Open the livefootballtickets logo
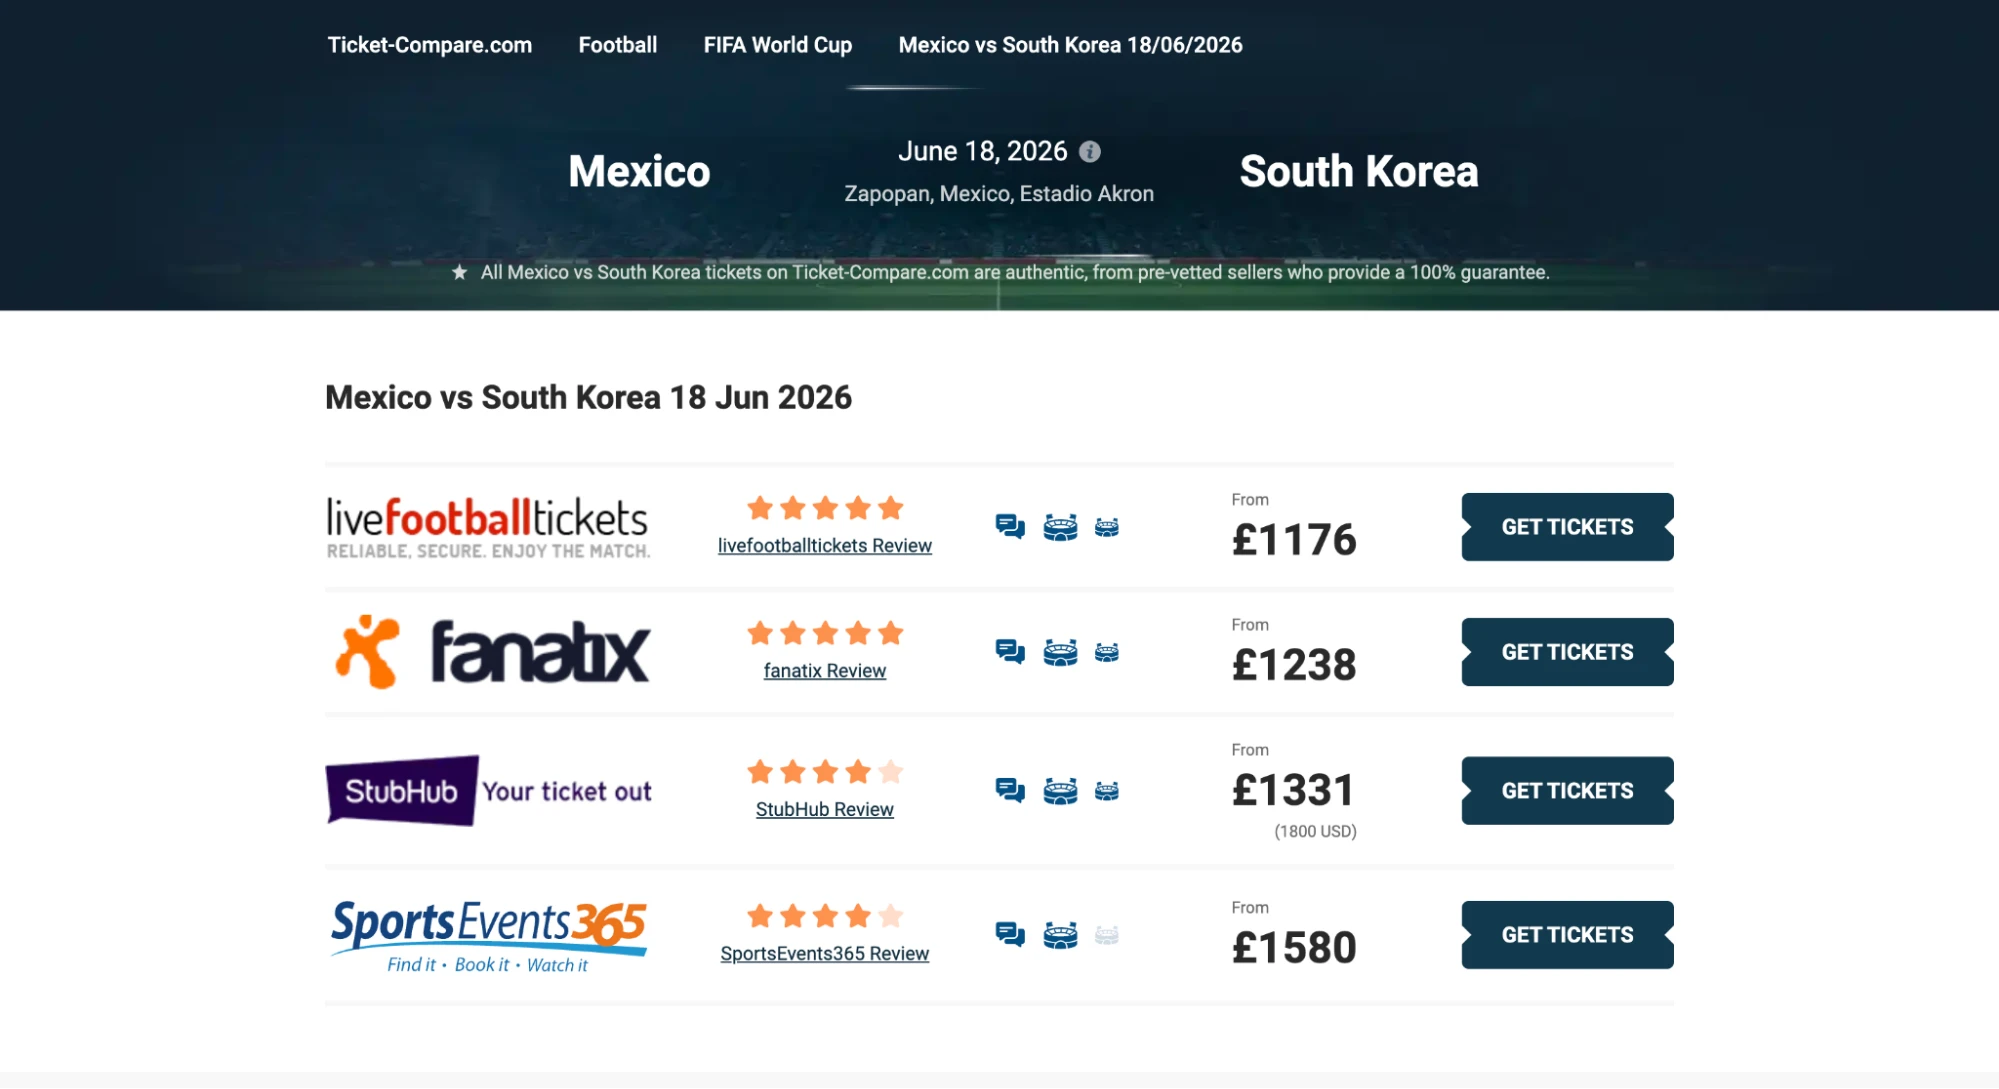This screenshot has height=1089, width=1999. pyautogui.click(x=488, y=527)
